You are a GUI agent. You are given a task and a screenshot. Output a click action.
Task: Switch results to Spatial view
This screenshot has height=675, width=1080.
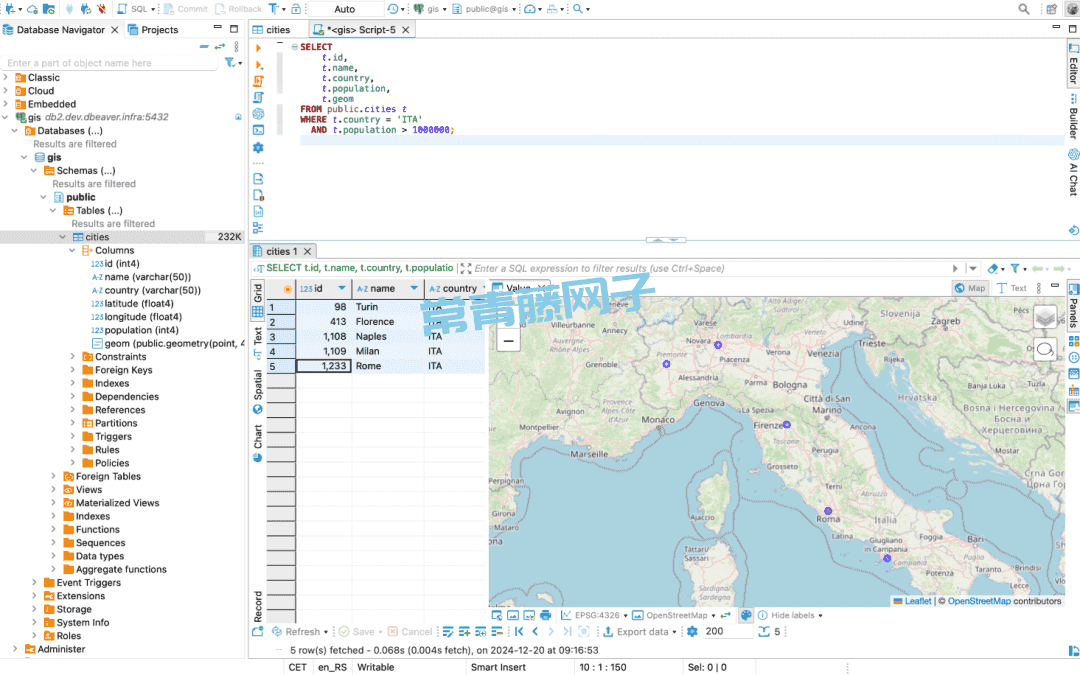pyautogui.click(x=258, y=391)
